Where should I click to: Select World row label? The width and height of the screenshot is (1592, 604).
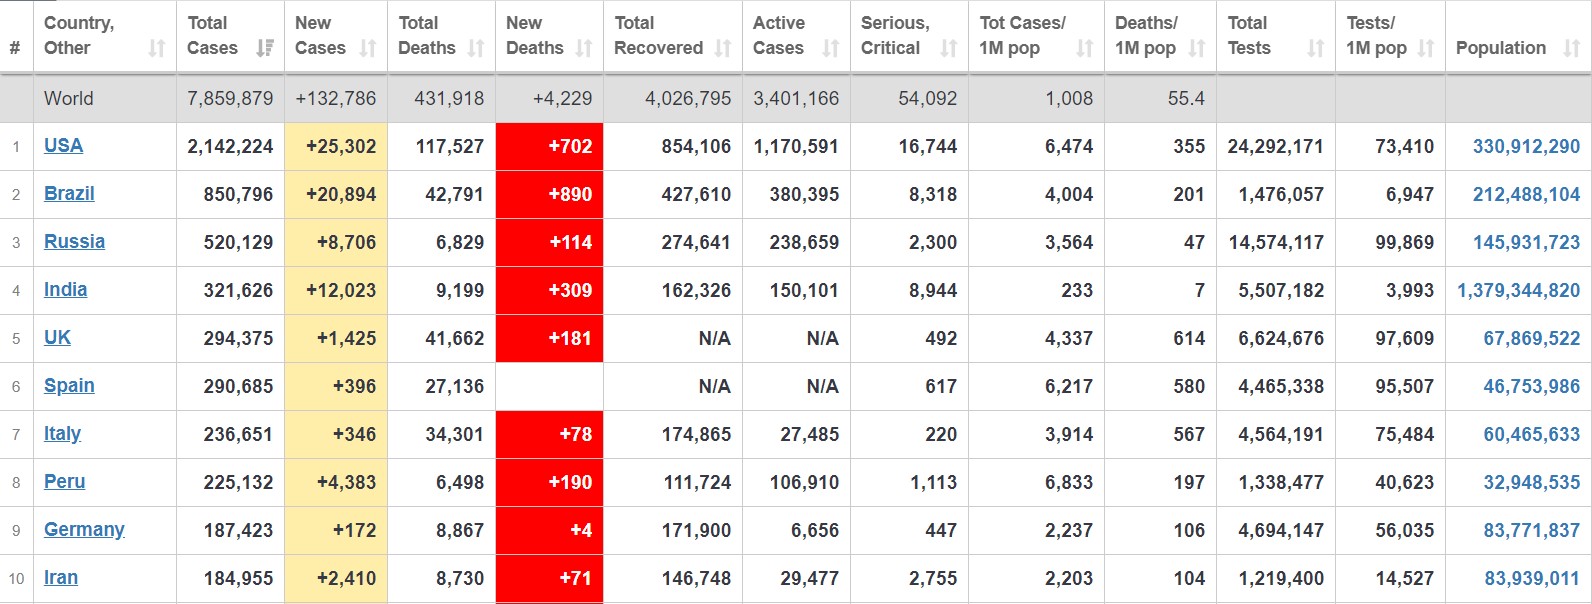click(x=69, y=98)
